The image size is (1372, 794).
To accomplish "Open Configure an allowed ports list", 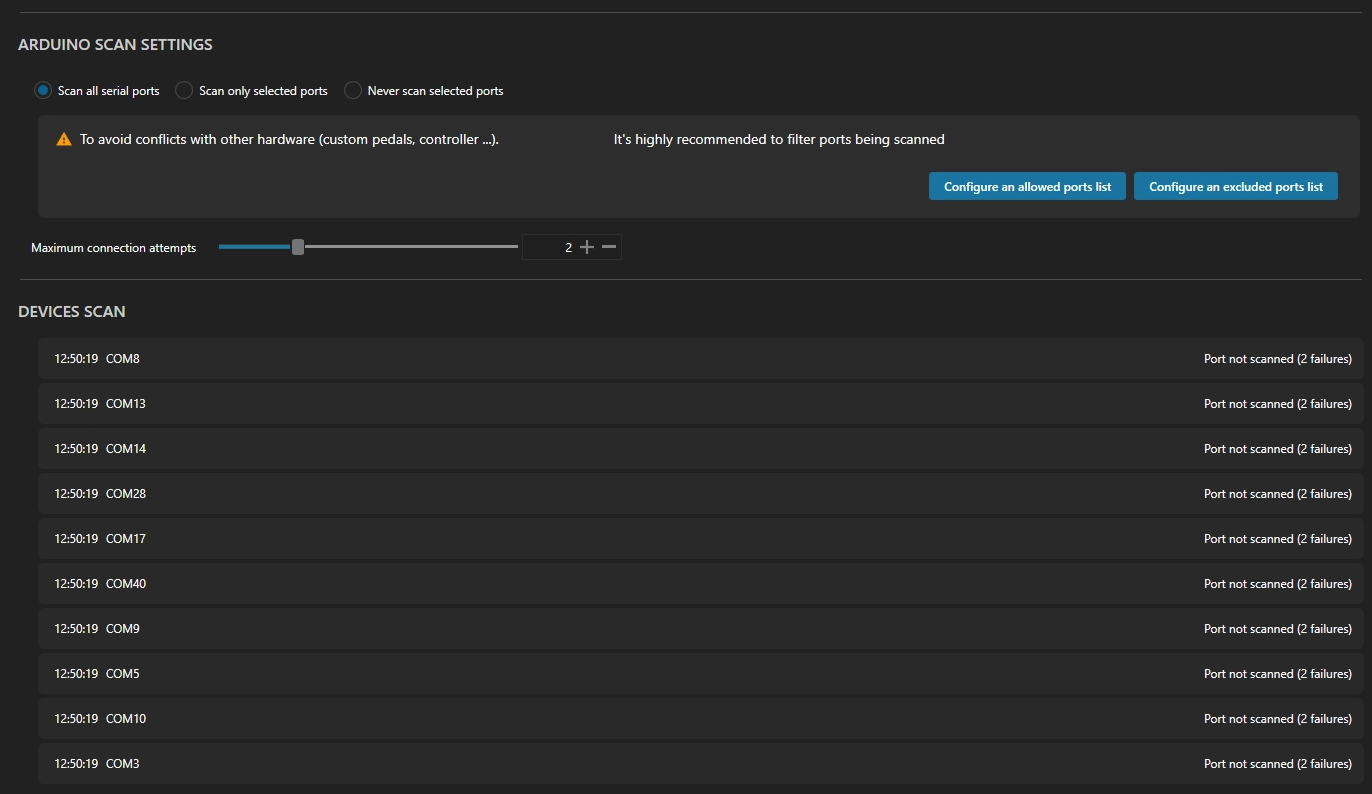I will click(1027, 187).
